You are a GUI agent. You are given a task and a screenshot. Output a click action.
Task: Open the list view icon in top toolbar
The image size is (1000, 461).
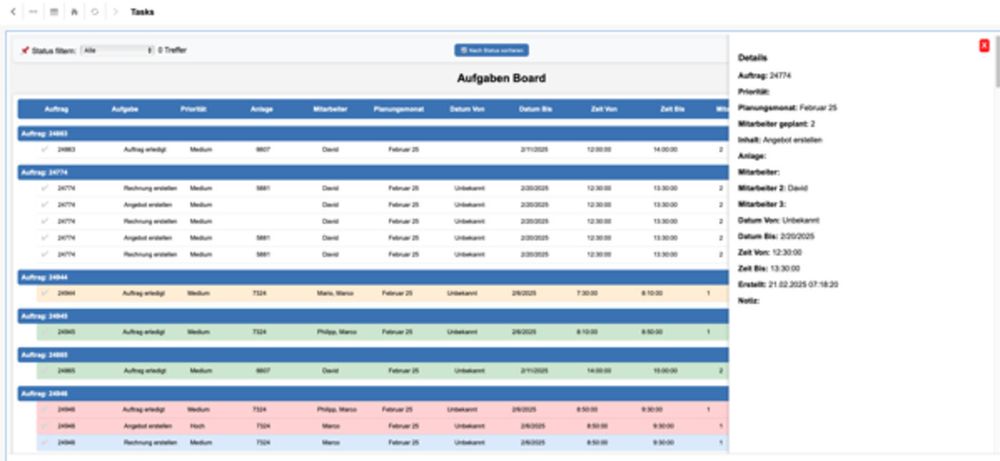(54, 11)
